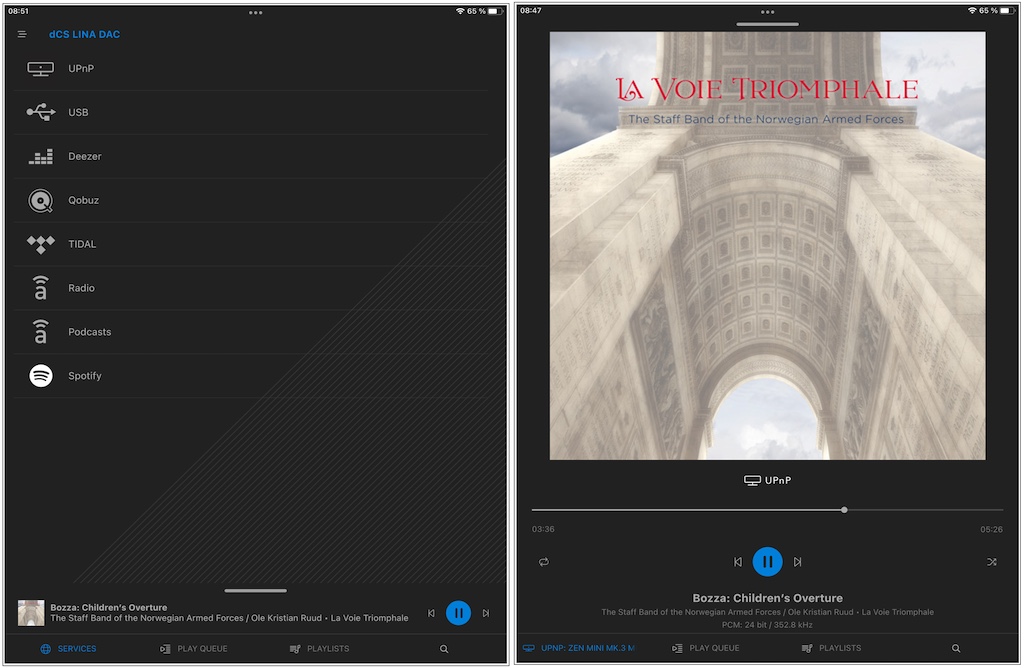Click search icon in right screen bottom bar
This screenshot has width=1024, height=668.
[956, 648]
